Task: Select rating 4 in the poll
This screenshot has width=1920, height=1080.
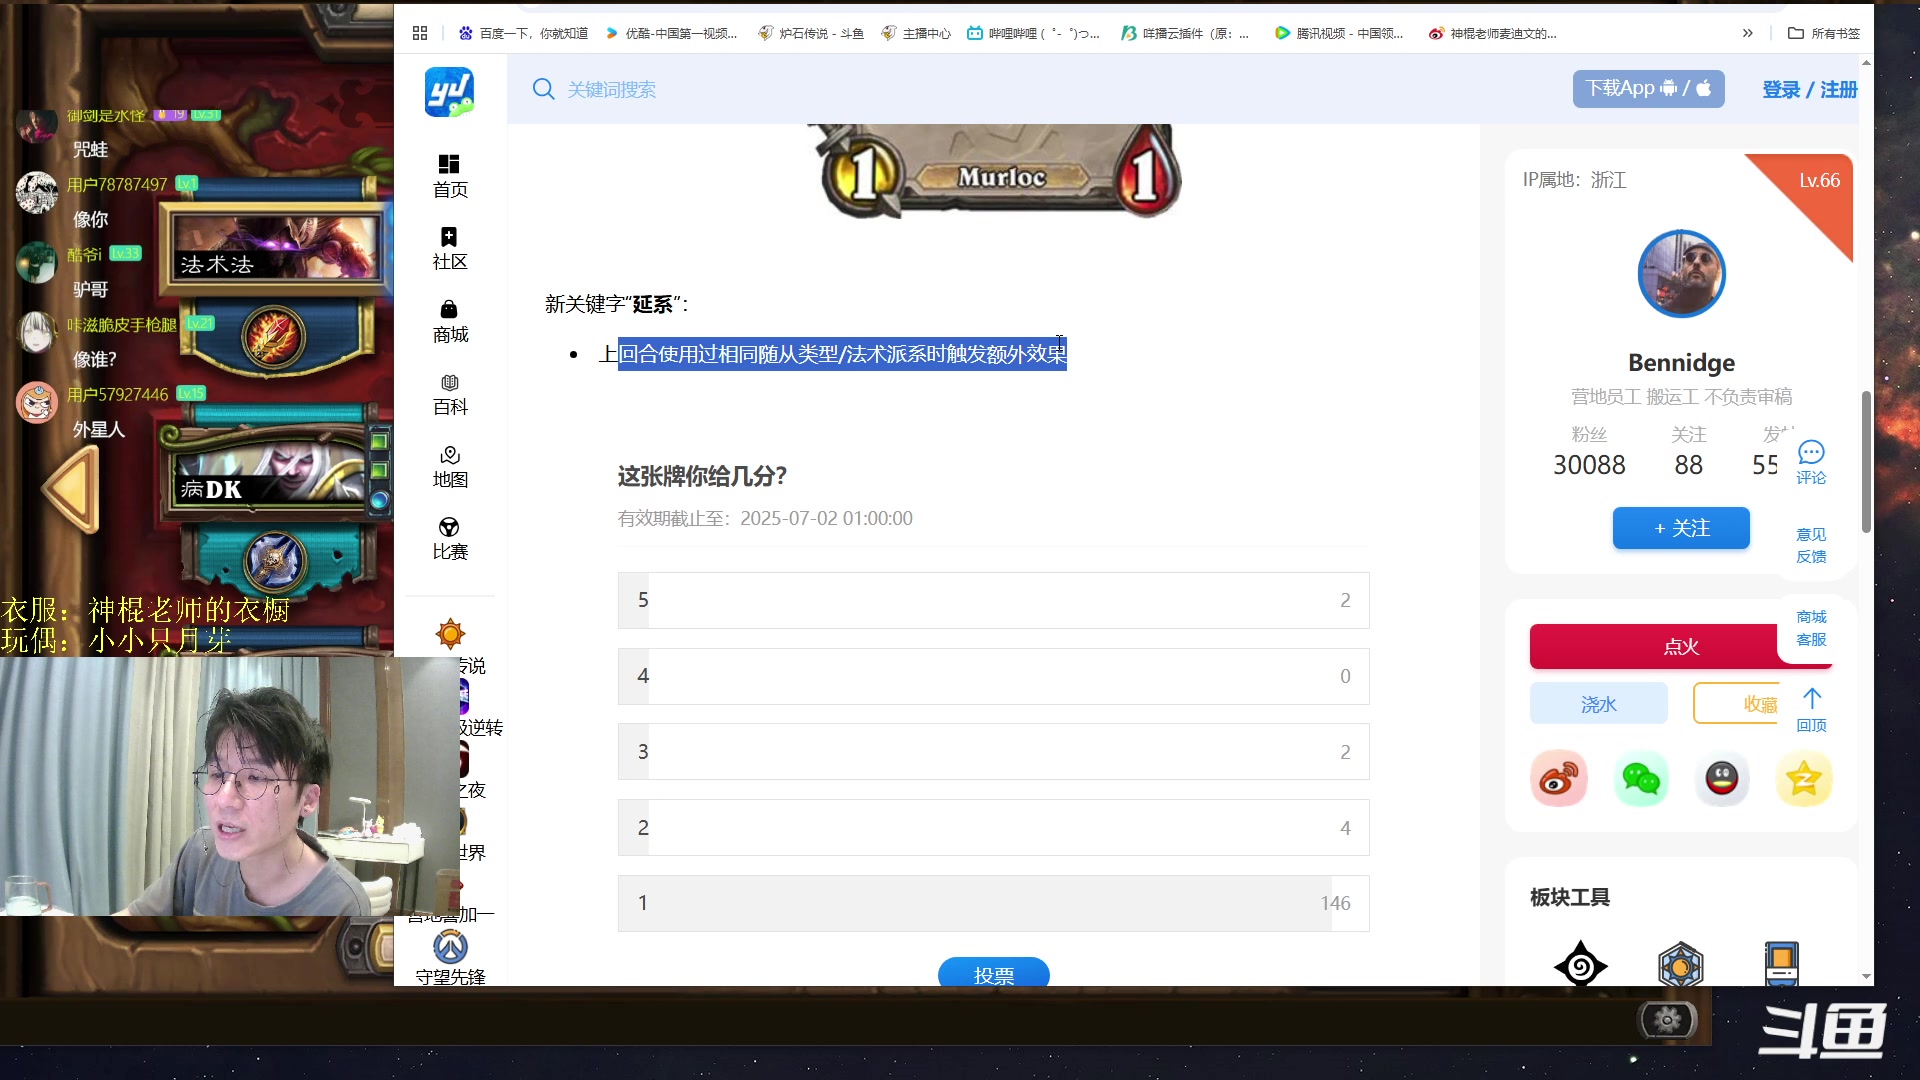Action: tap(993, 676)
